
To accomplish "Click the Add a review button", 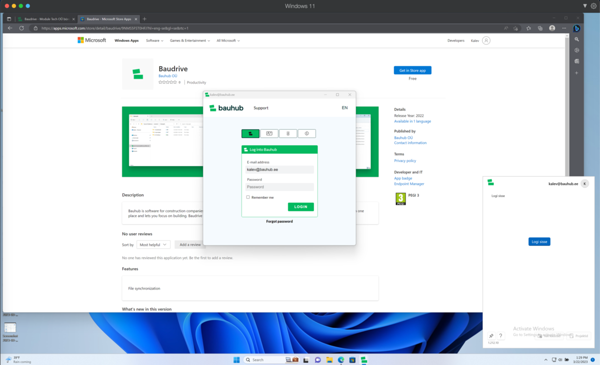I will tap(190, 244).
